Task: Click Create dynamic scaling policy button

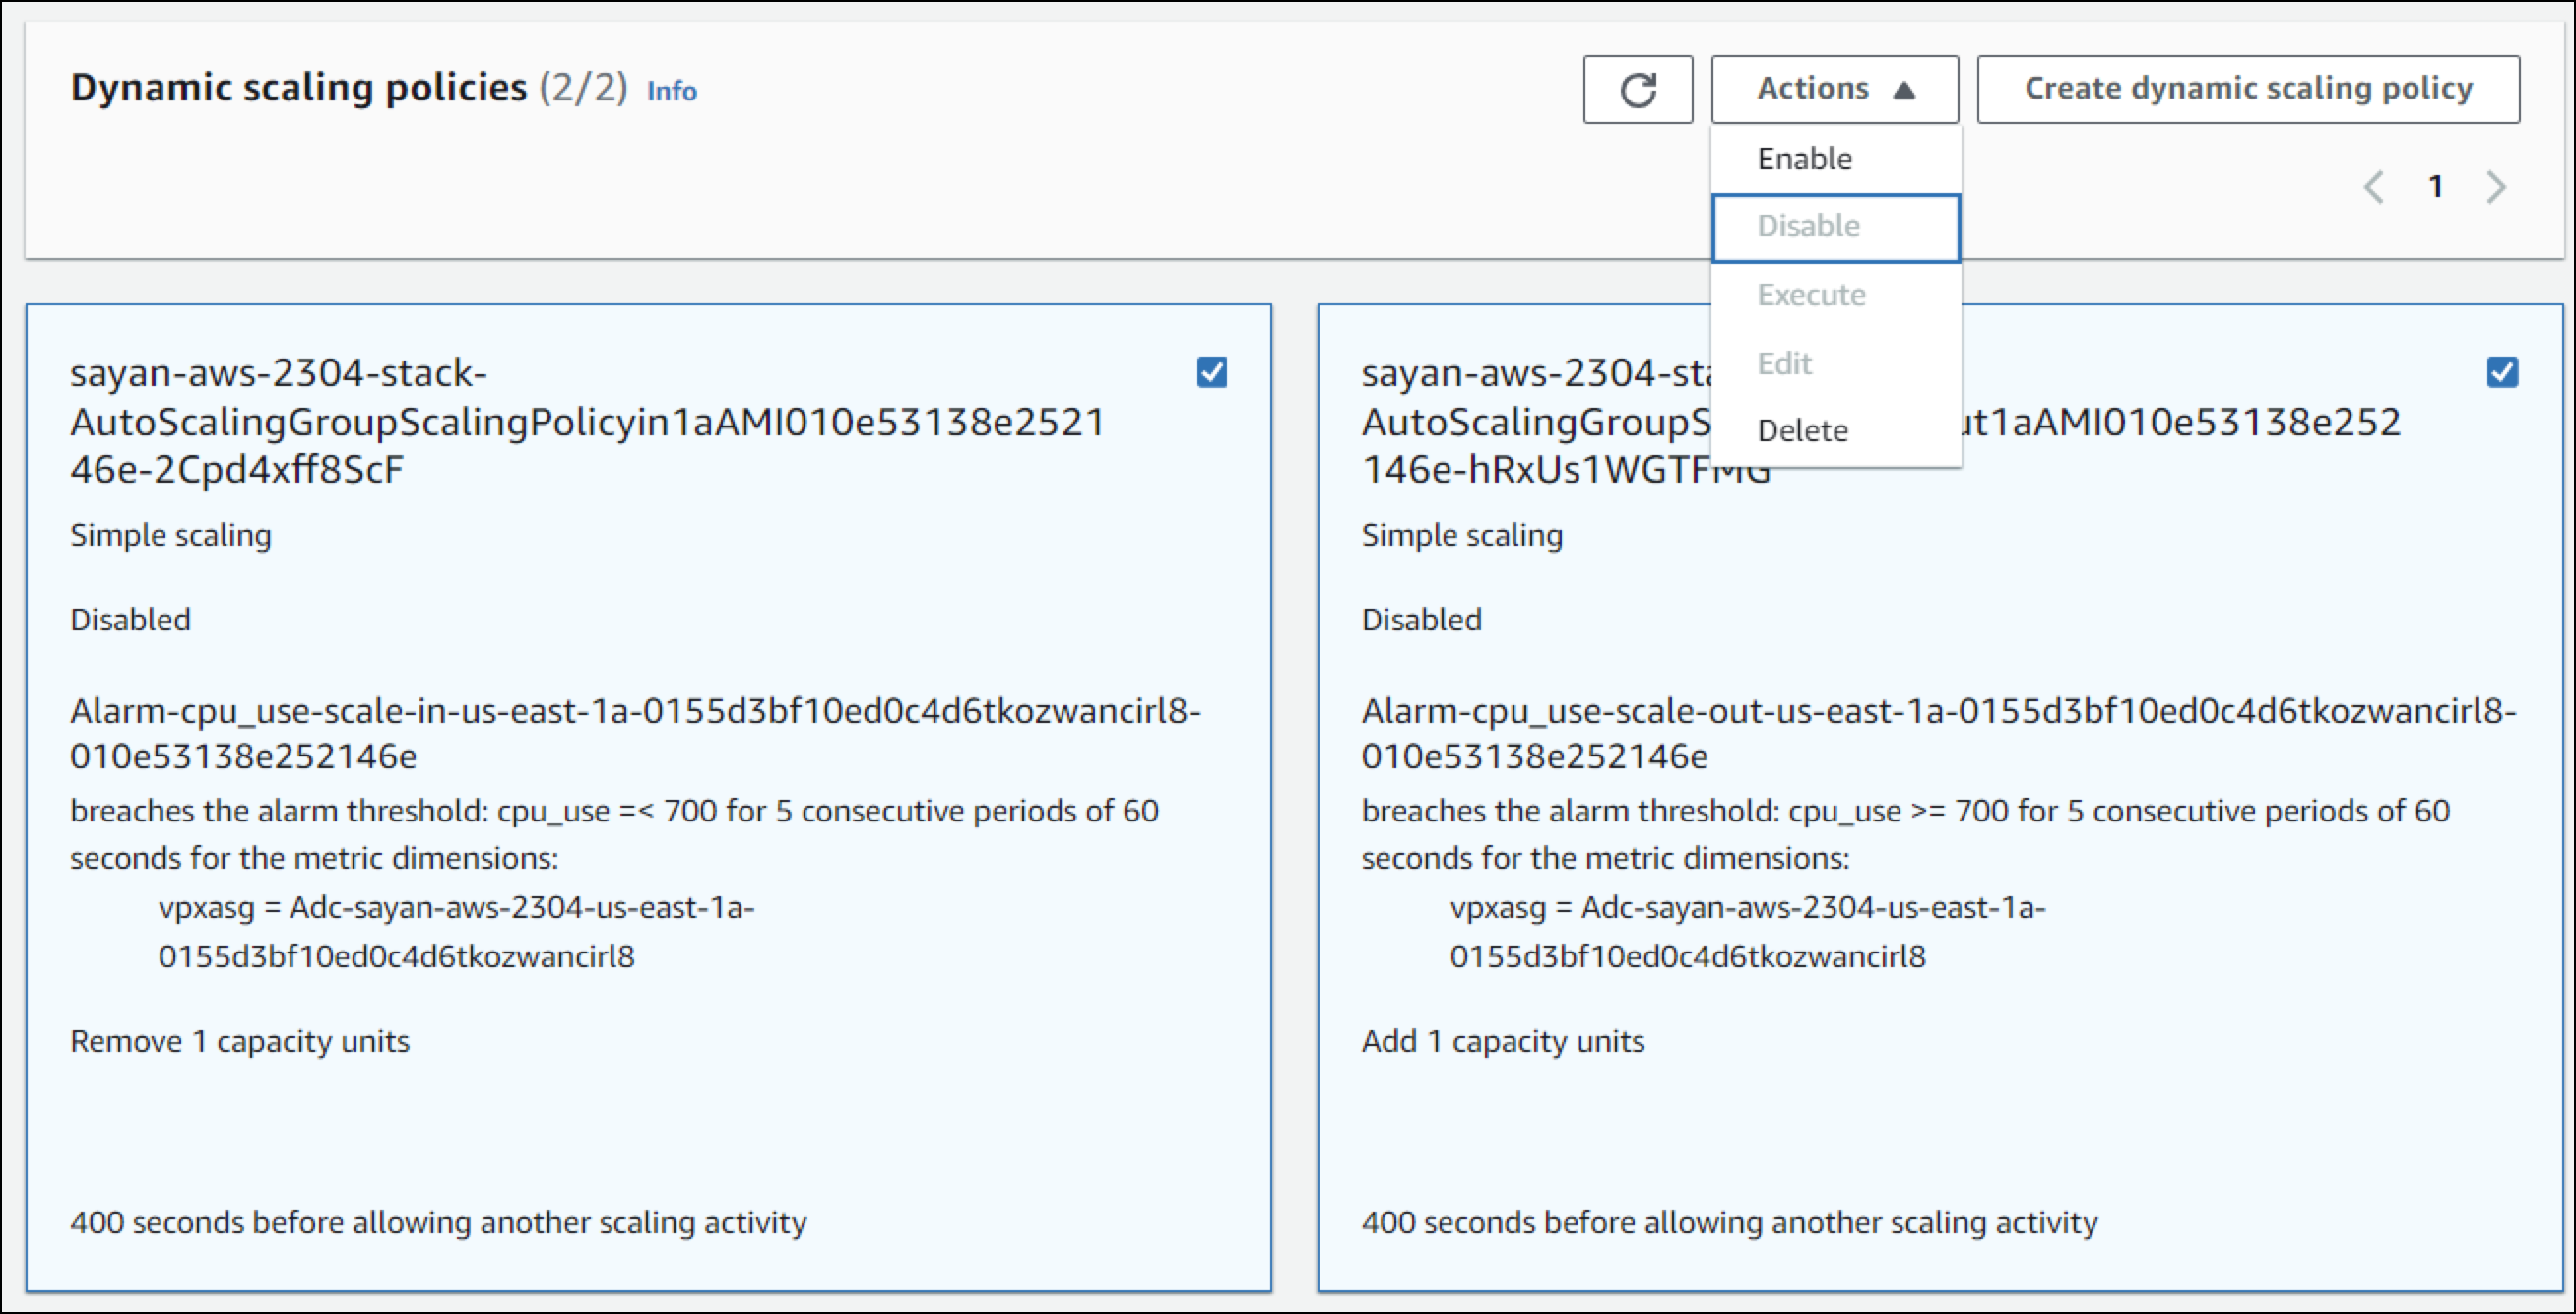Action: pos(2248,90)
